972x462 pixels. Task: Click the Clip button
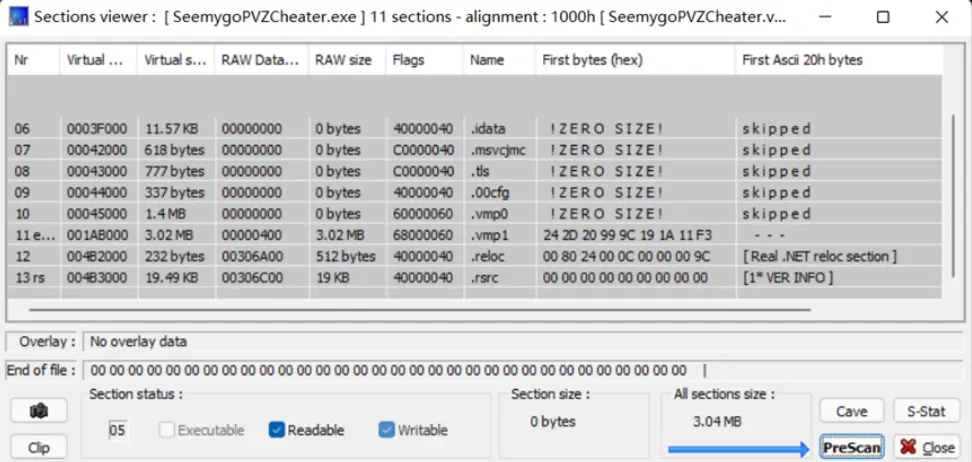pyautogui.click(x=38, y=447)
